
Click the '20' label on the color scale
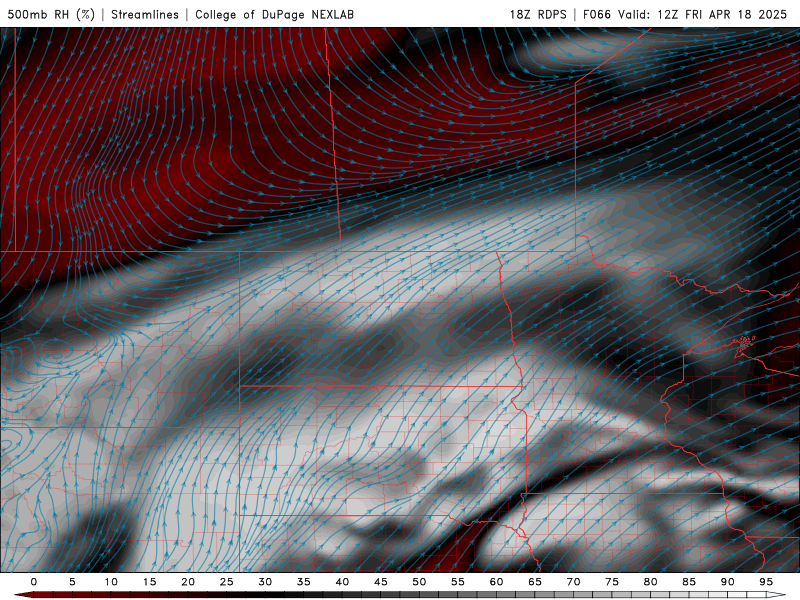(188, 582)
